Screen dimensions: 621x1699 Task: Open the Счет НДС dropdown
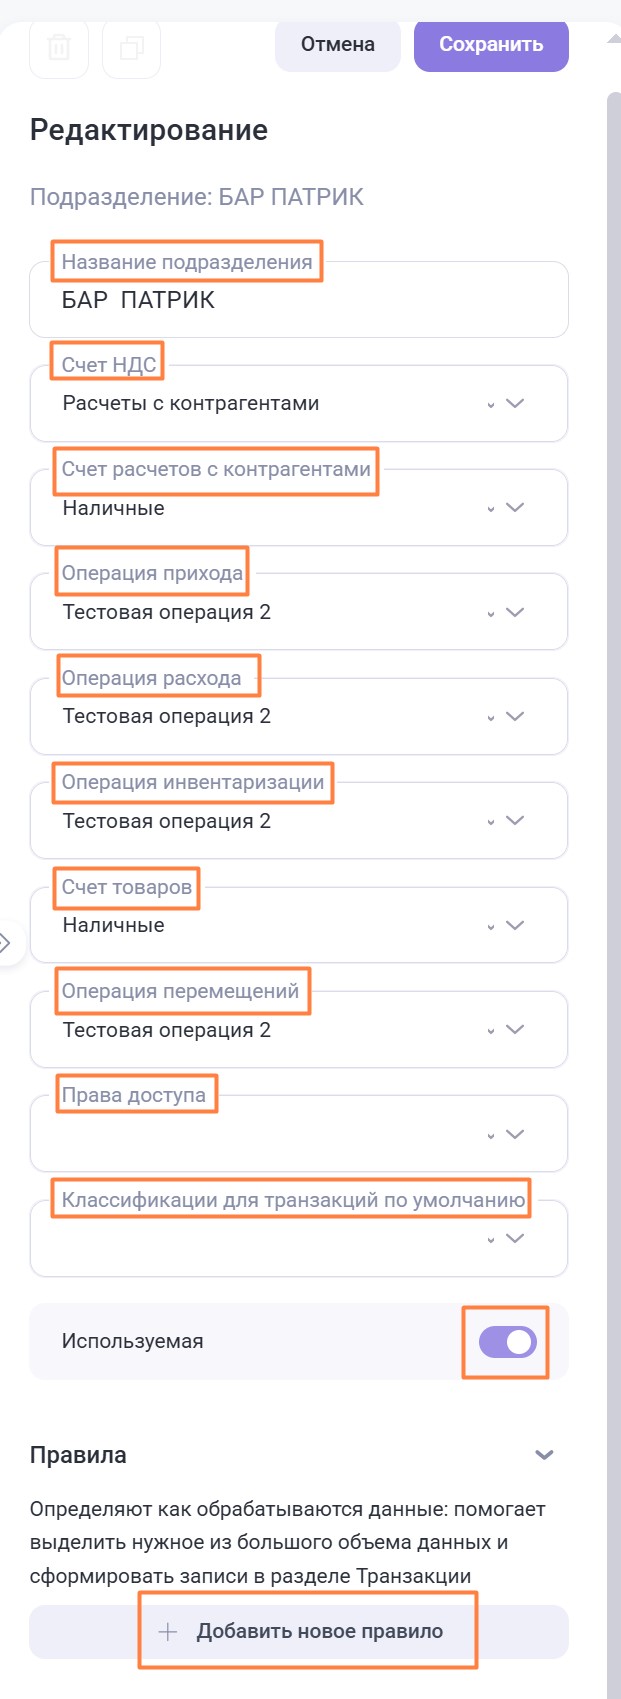tap(514, 404)
